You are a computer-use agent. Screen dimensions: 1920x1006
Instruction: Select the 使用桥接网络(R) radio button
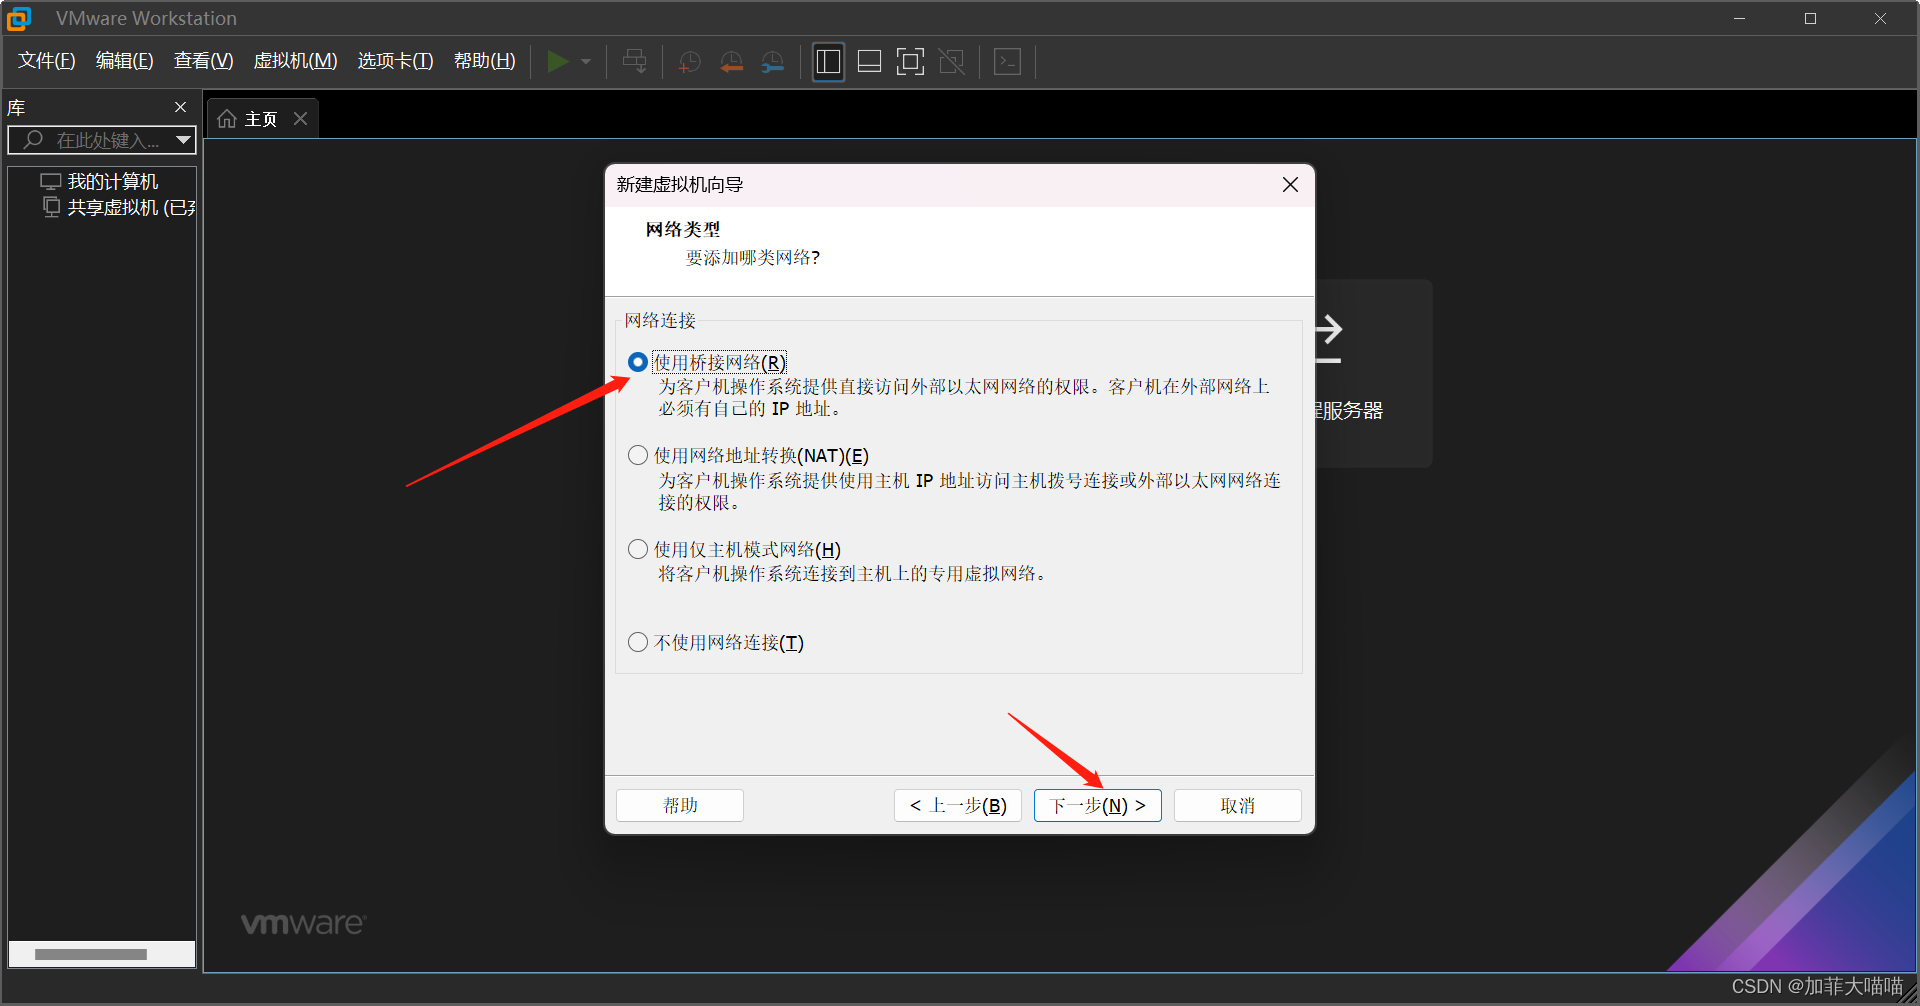pyautogui.click(x=637, y=362)
